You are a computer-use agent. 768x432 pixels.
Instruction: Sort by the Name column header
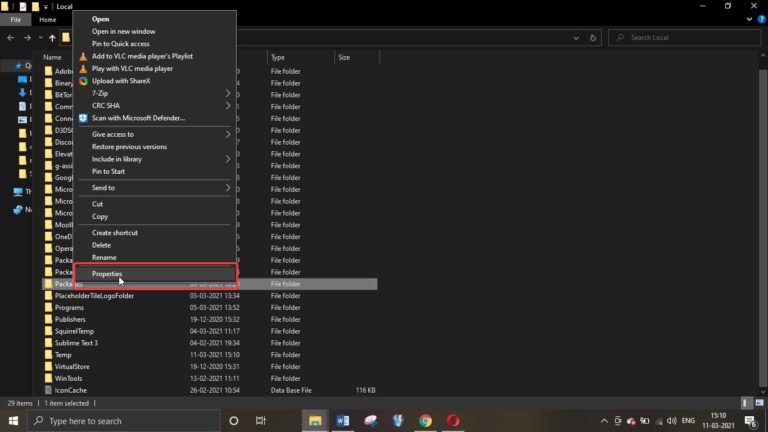(52, 57)
